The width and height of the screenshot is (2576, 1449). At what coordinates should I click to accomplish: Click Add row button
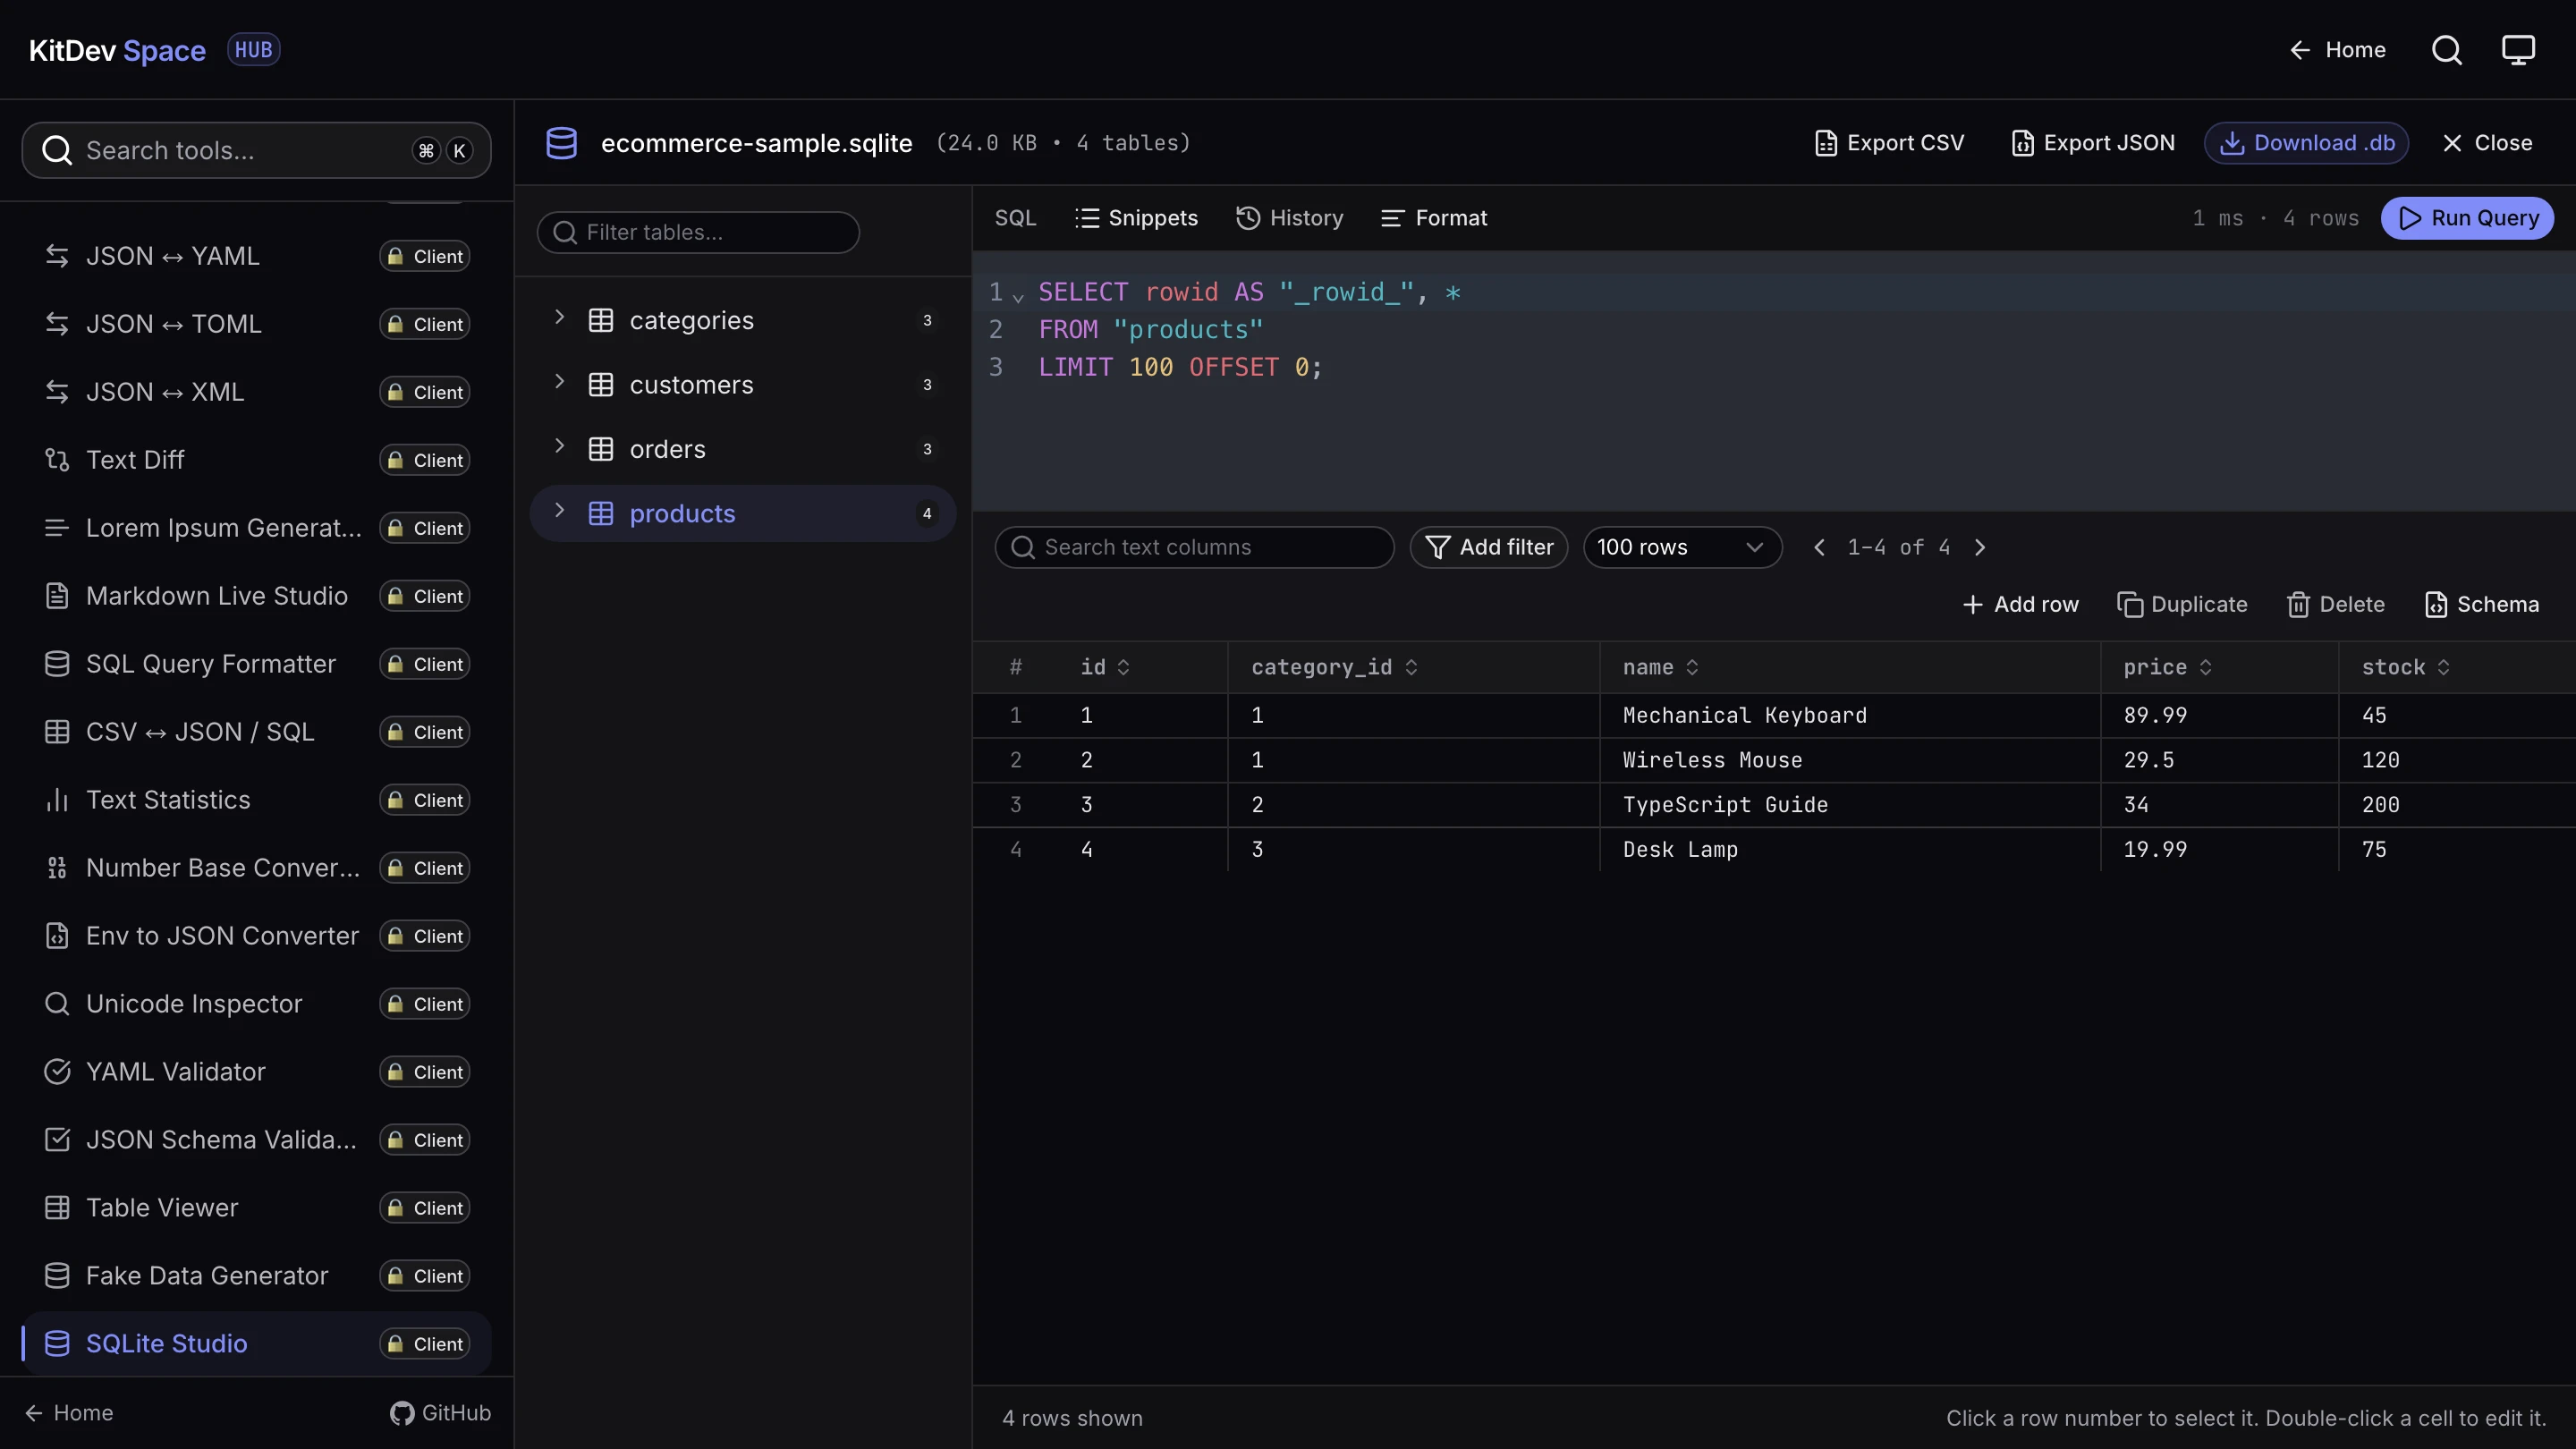(x=2021, y=605)
